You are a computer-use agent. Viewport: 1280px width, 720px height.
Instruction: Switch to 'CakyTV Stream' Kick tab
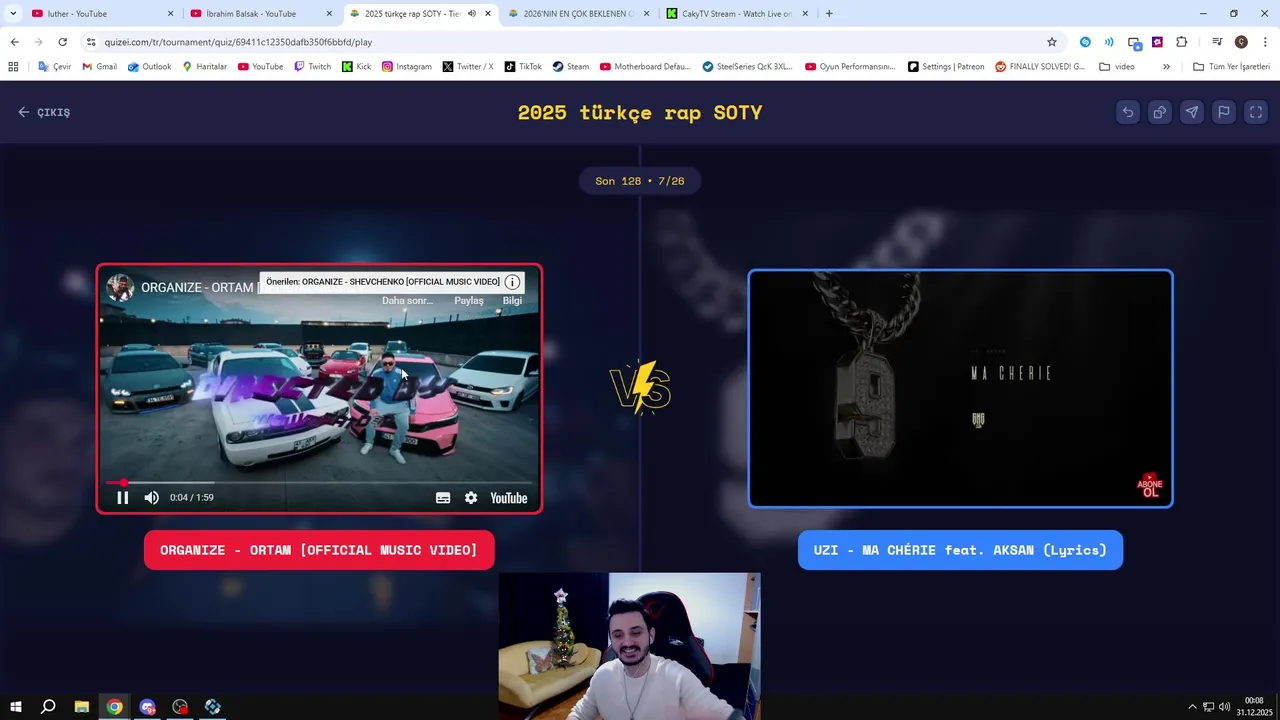pyautogui.click(x=736, y=14)
